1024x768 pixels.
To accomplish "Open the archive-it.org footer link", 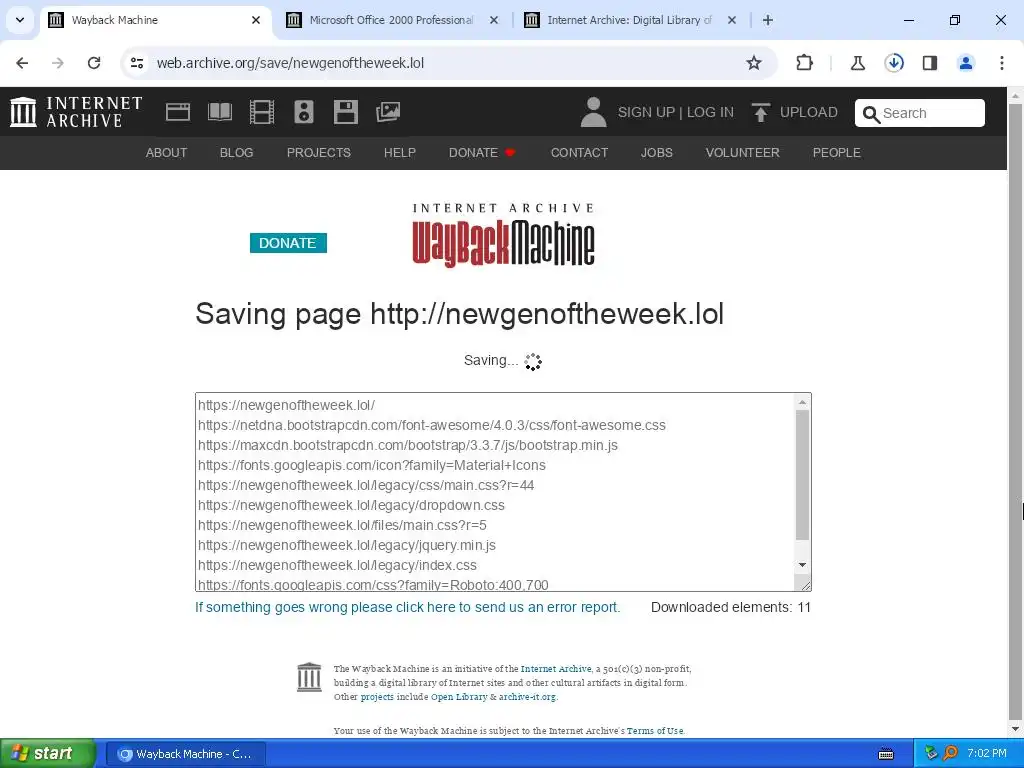I will [x=528, y=697].
